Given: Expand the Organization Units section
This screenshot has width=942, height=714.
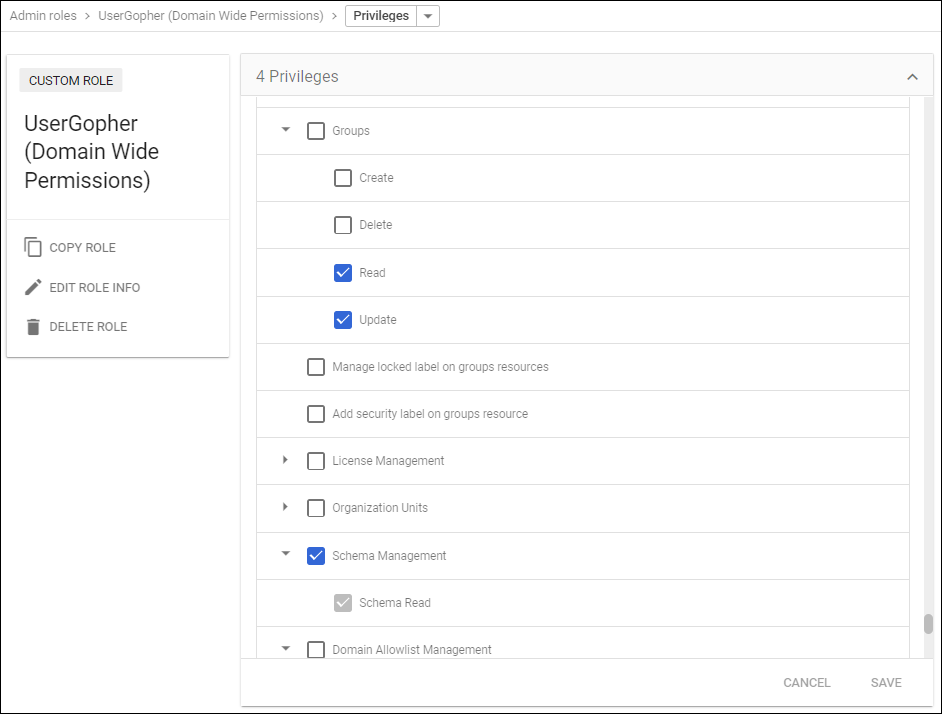Looking at the screenshot, I should pyautogui.click(x=285, y=507).
